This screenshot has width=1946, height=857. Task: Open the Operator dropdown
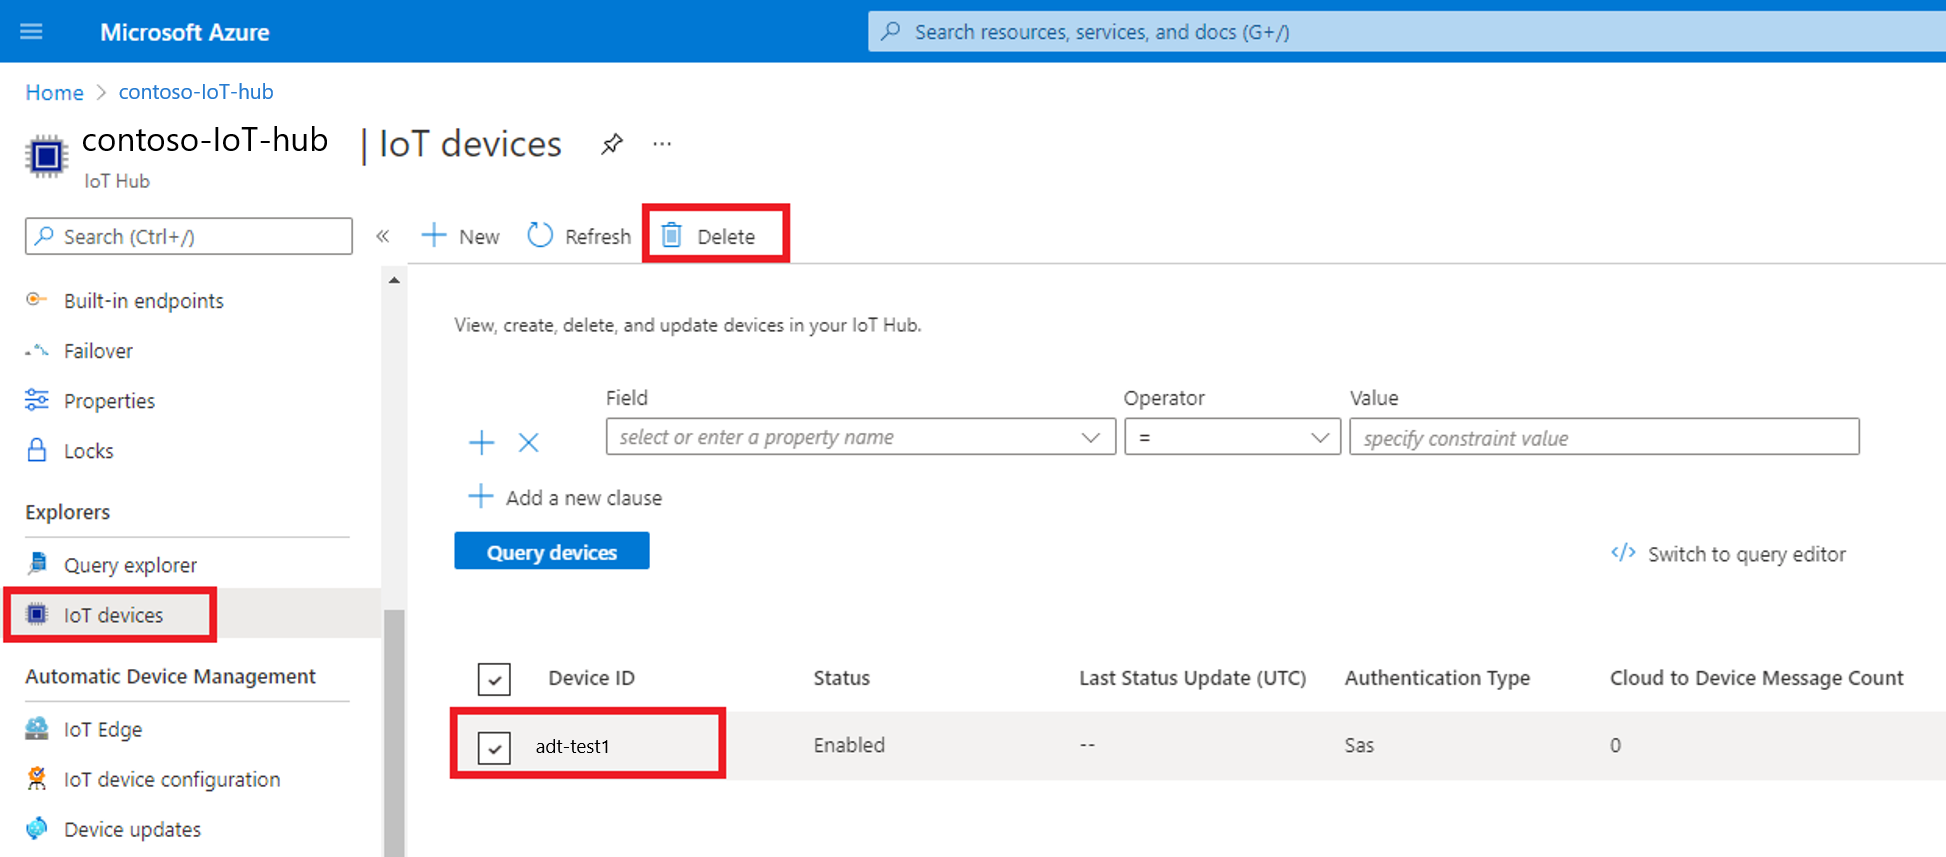(1232, 437)
